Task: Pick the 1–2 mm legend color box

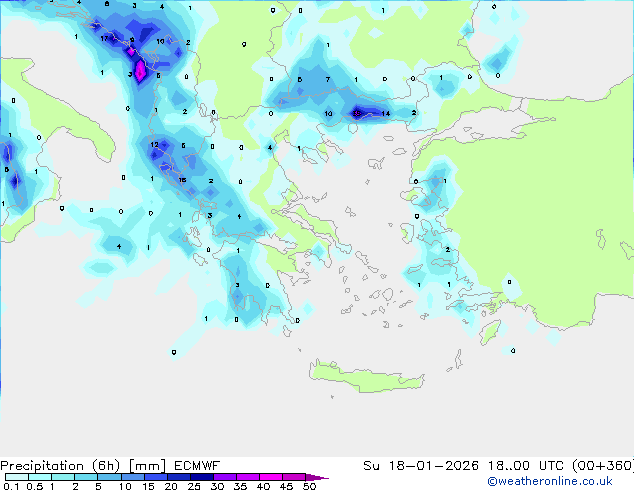Action: [63, 477]
